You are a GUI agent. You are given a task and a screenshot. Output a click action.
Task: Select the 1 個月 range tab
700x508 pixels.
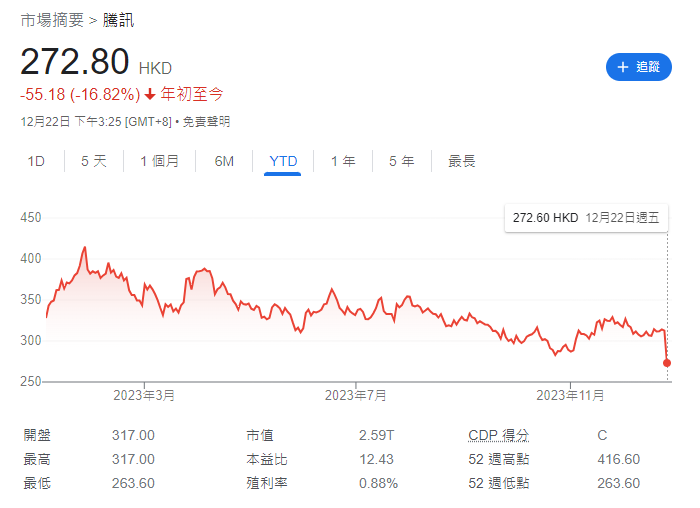tap(159, 161)
